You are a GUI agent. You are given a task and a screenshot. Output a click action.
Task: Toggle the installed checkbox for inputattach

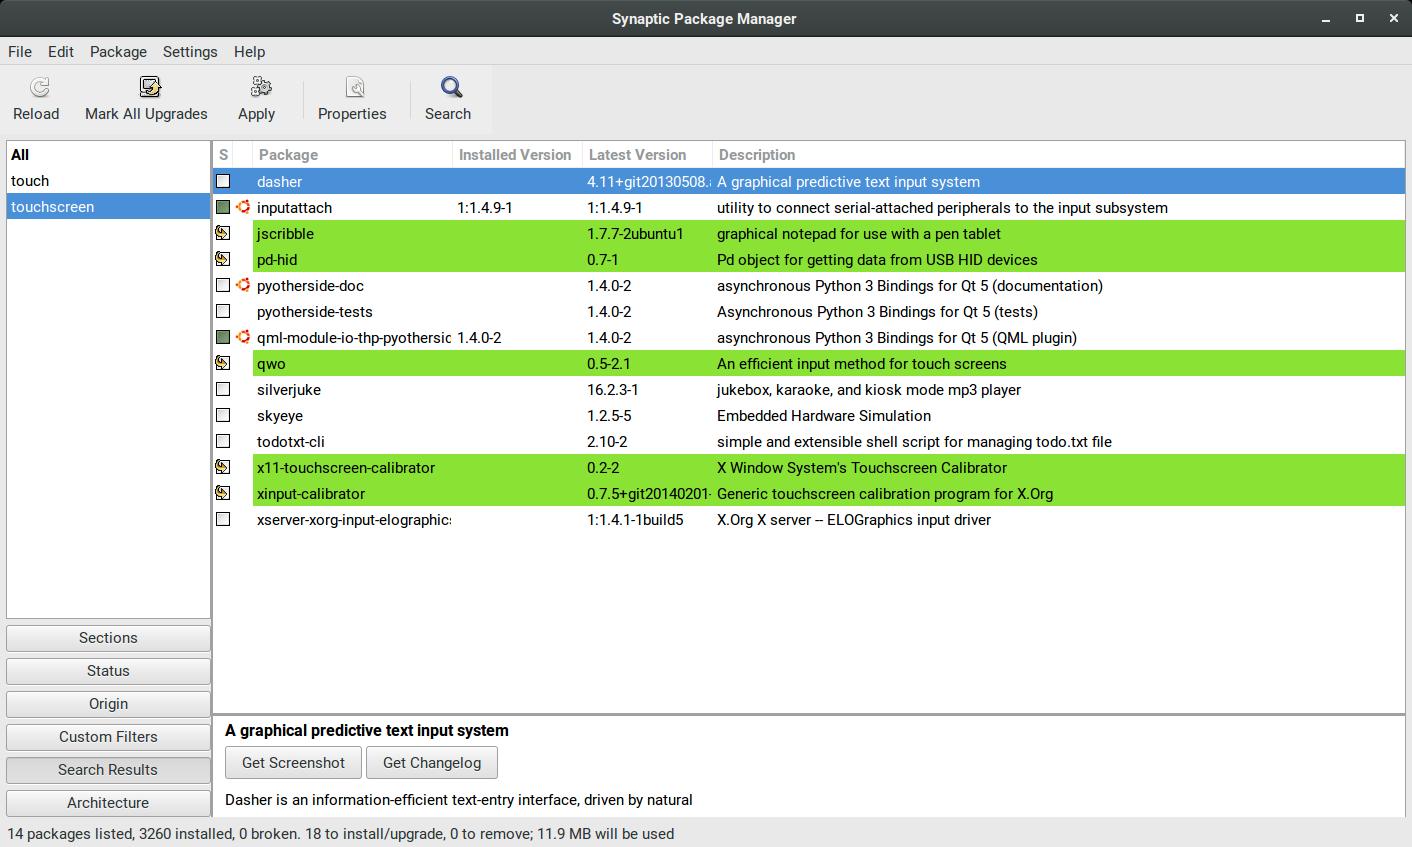tap(223, 207)
